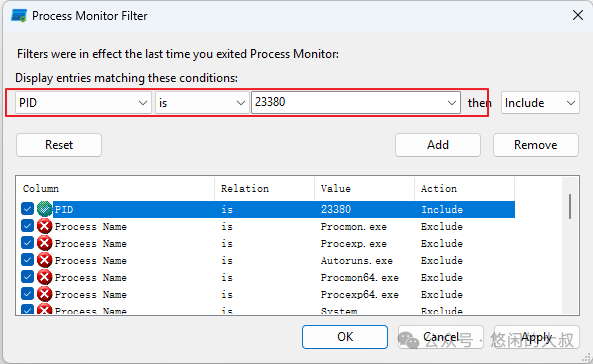Click the Add button
Image resolution: width=593 pixels, height=364 pixels.
click(x=438, y=145)
